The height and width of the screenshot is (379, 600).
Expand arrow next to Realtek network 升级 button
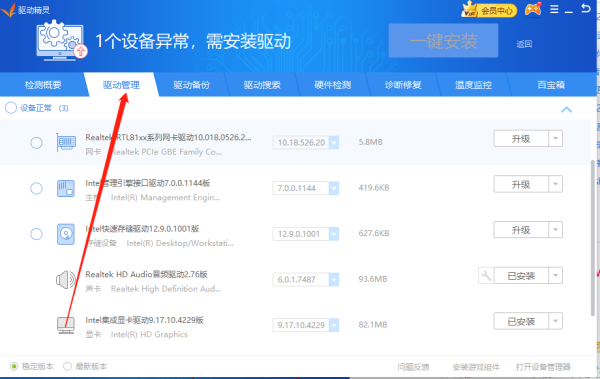555,139
